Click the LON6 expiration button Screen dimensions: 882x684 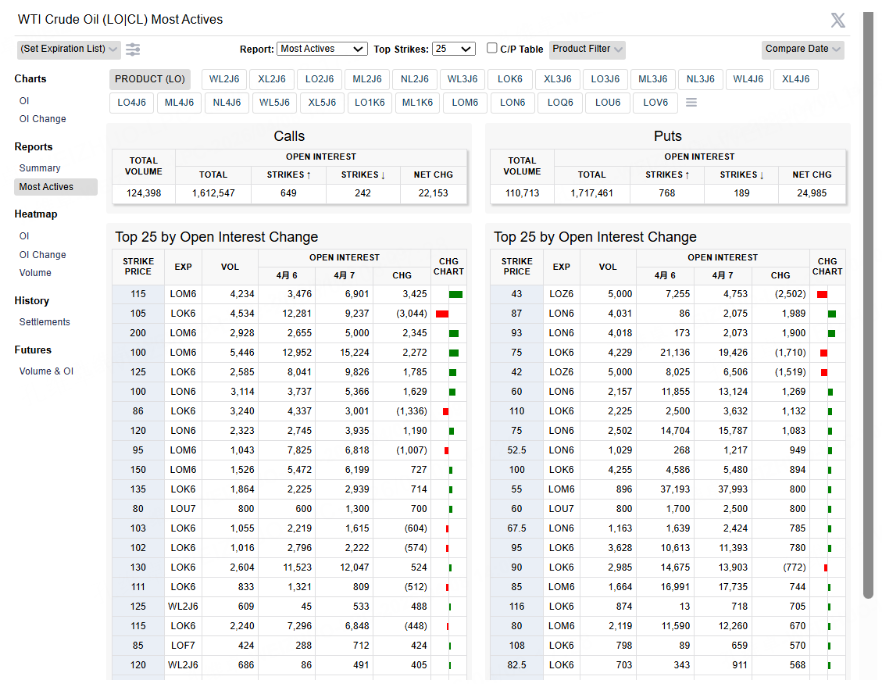(512, 103)
